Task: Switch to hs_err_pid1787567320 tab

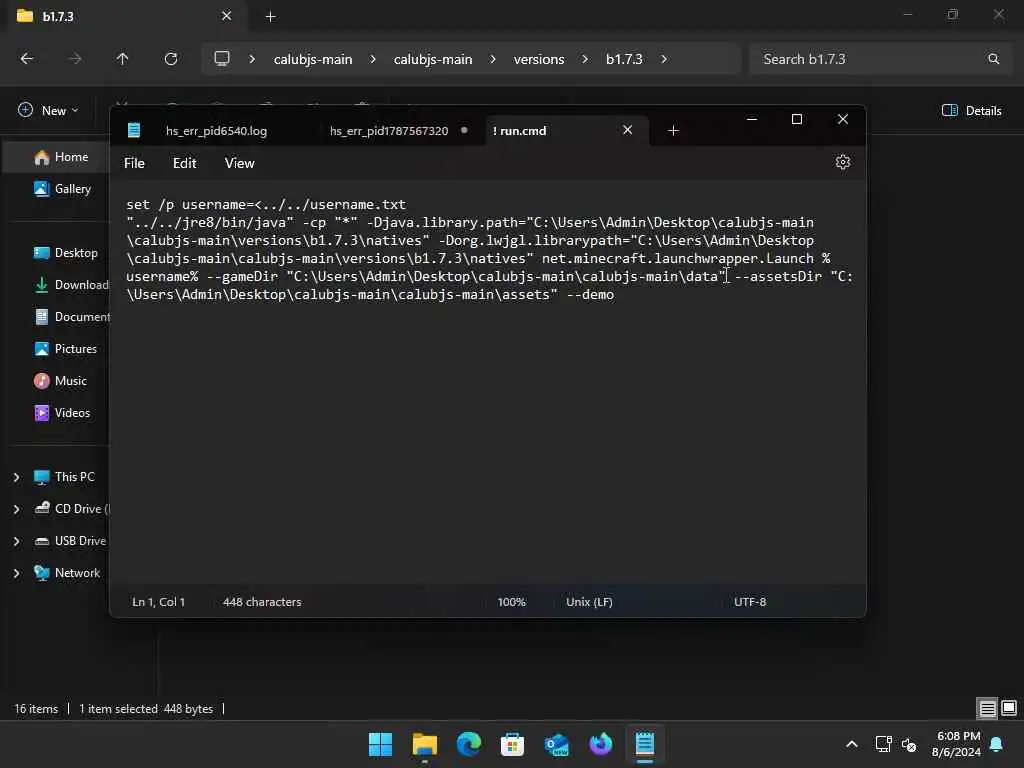Action: tap(389, 131)
